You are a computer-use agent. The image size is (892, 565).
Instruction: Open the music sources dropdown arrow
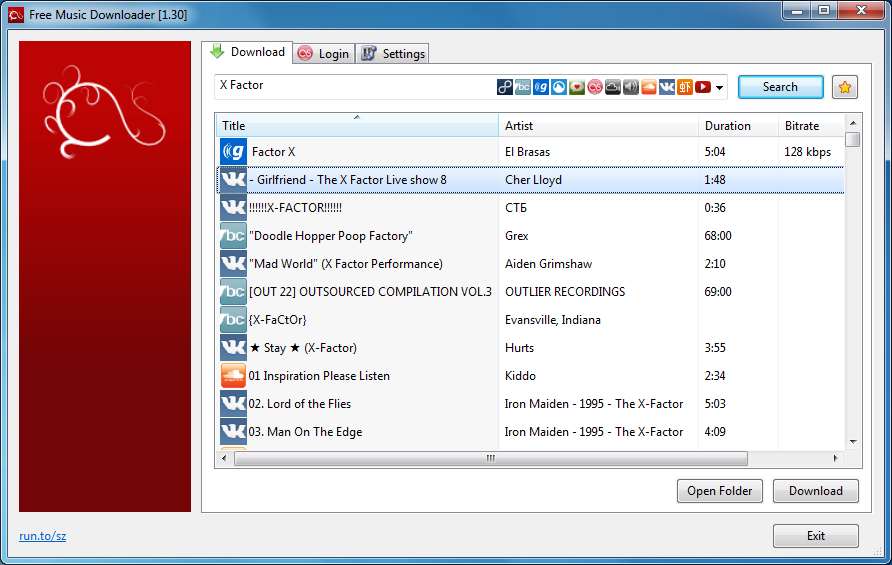pos(719,88)
